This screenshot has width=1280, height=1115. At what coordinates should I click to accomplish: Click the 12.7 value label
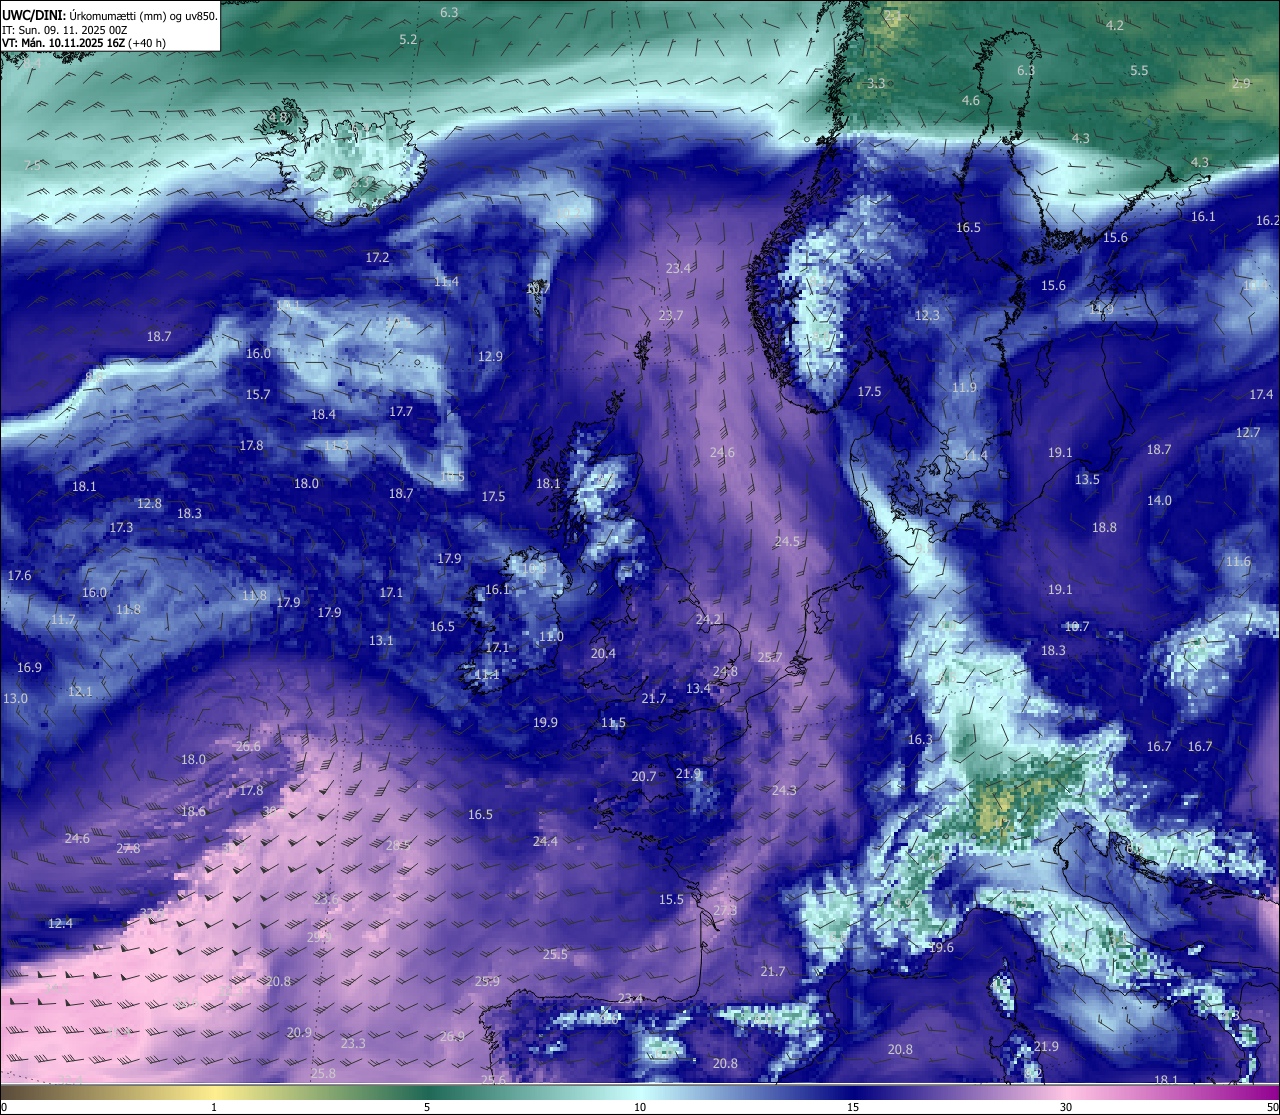(1248, 432)
